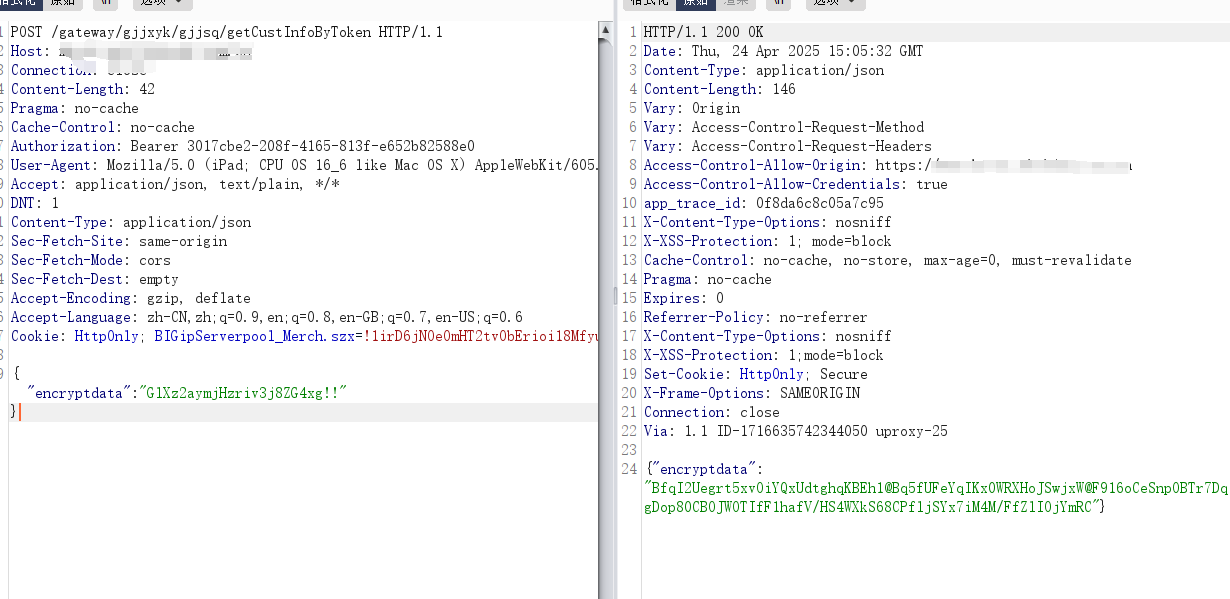The height and width of the screenshot is (599, 1230).
Task: Click the Vary: Origin header
Action: tap(692, 108)
